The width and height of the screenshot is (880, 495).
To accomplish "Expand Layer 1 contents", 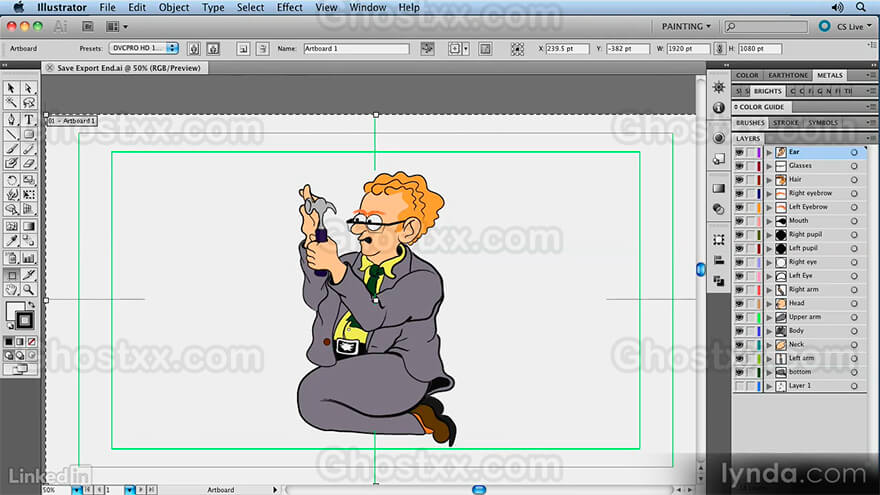I will point(769,386).
